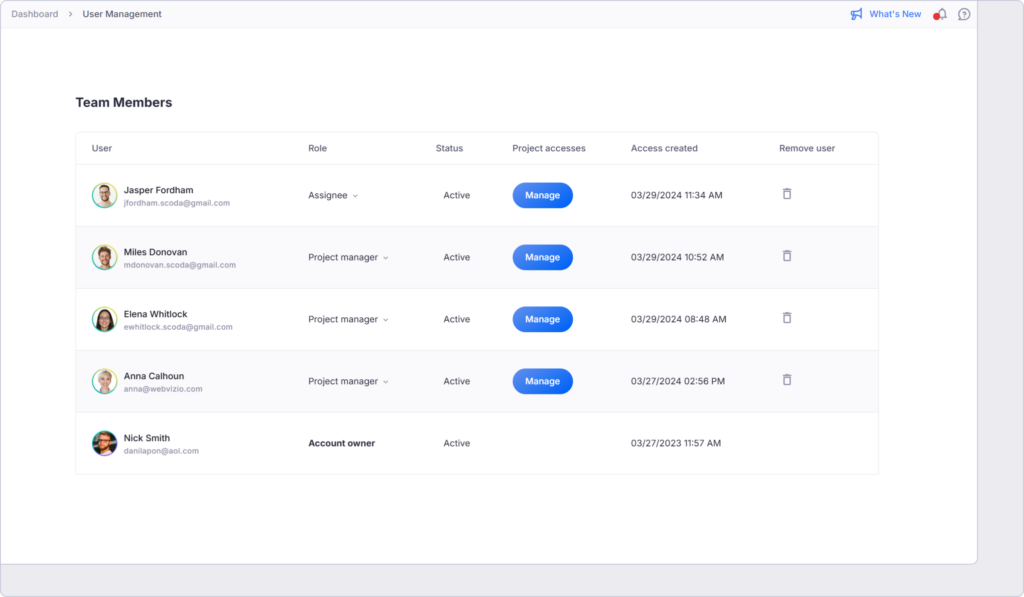Click trash icon for Elena Whitlock
This screenshot has width=1024, height=597.
(787, 318)
